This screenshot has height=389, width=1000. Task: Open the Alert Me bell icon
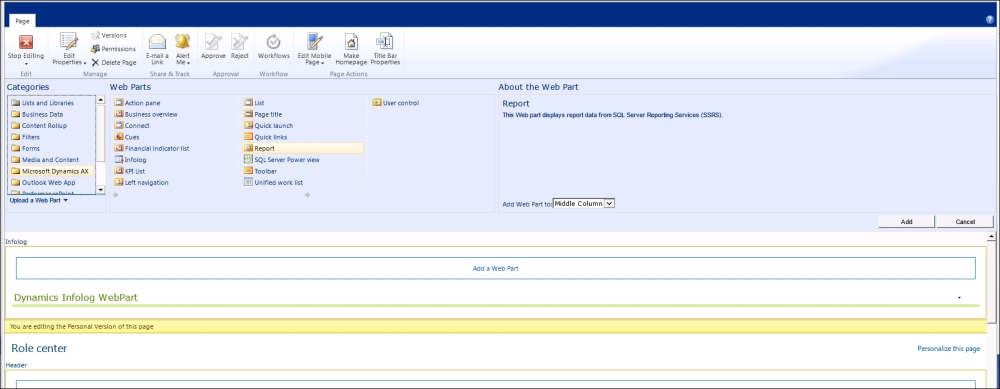point(182,41)
